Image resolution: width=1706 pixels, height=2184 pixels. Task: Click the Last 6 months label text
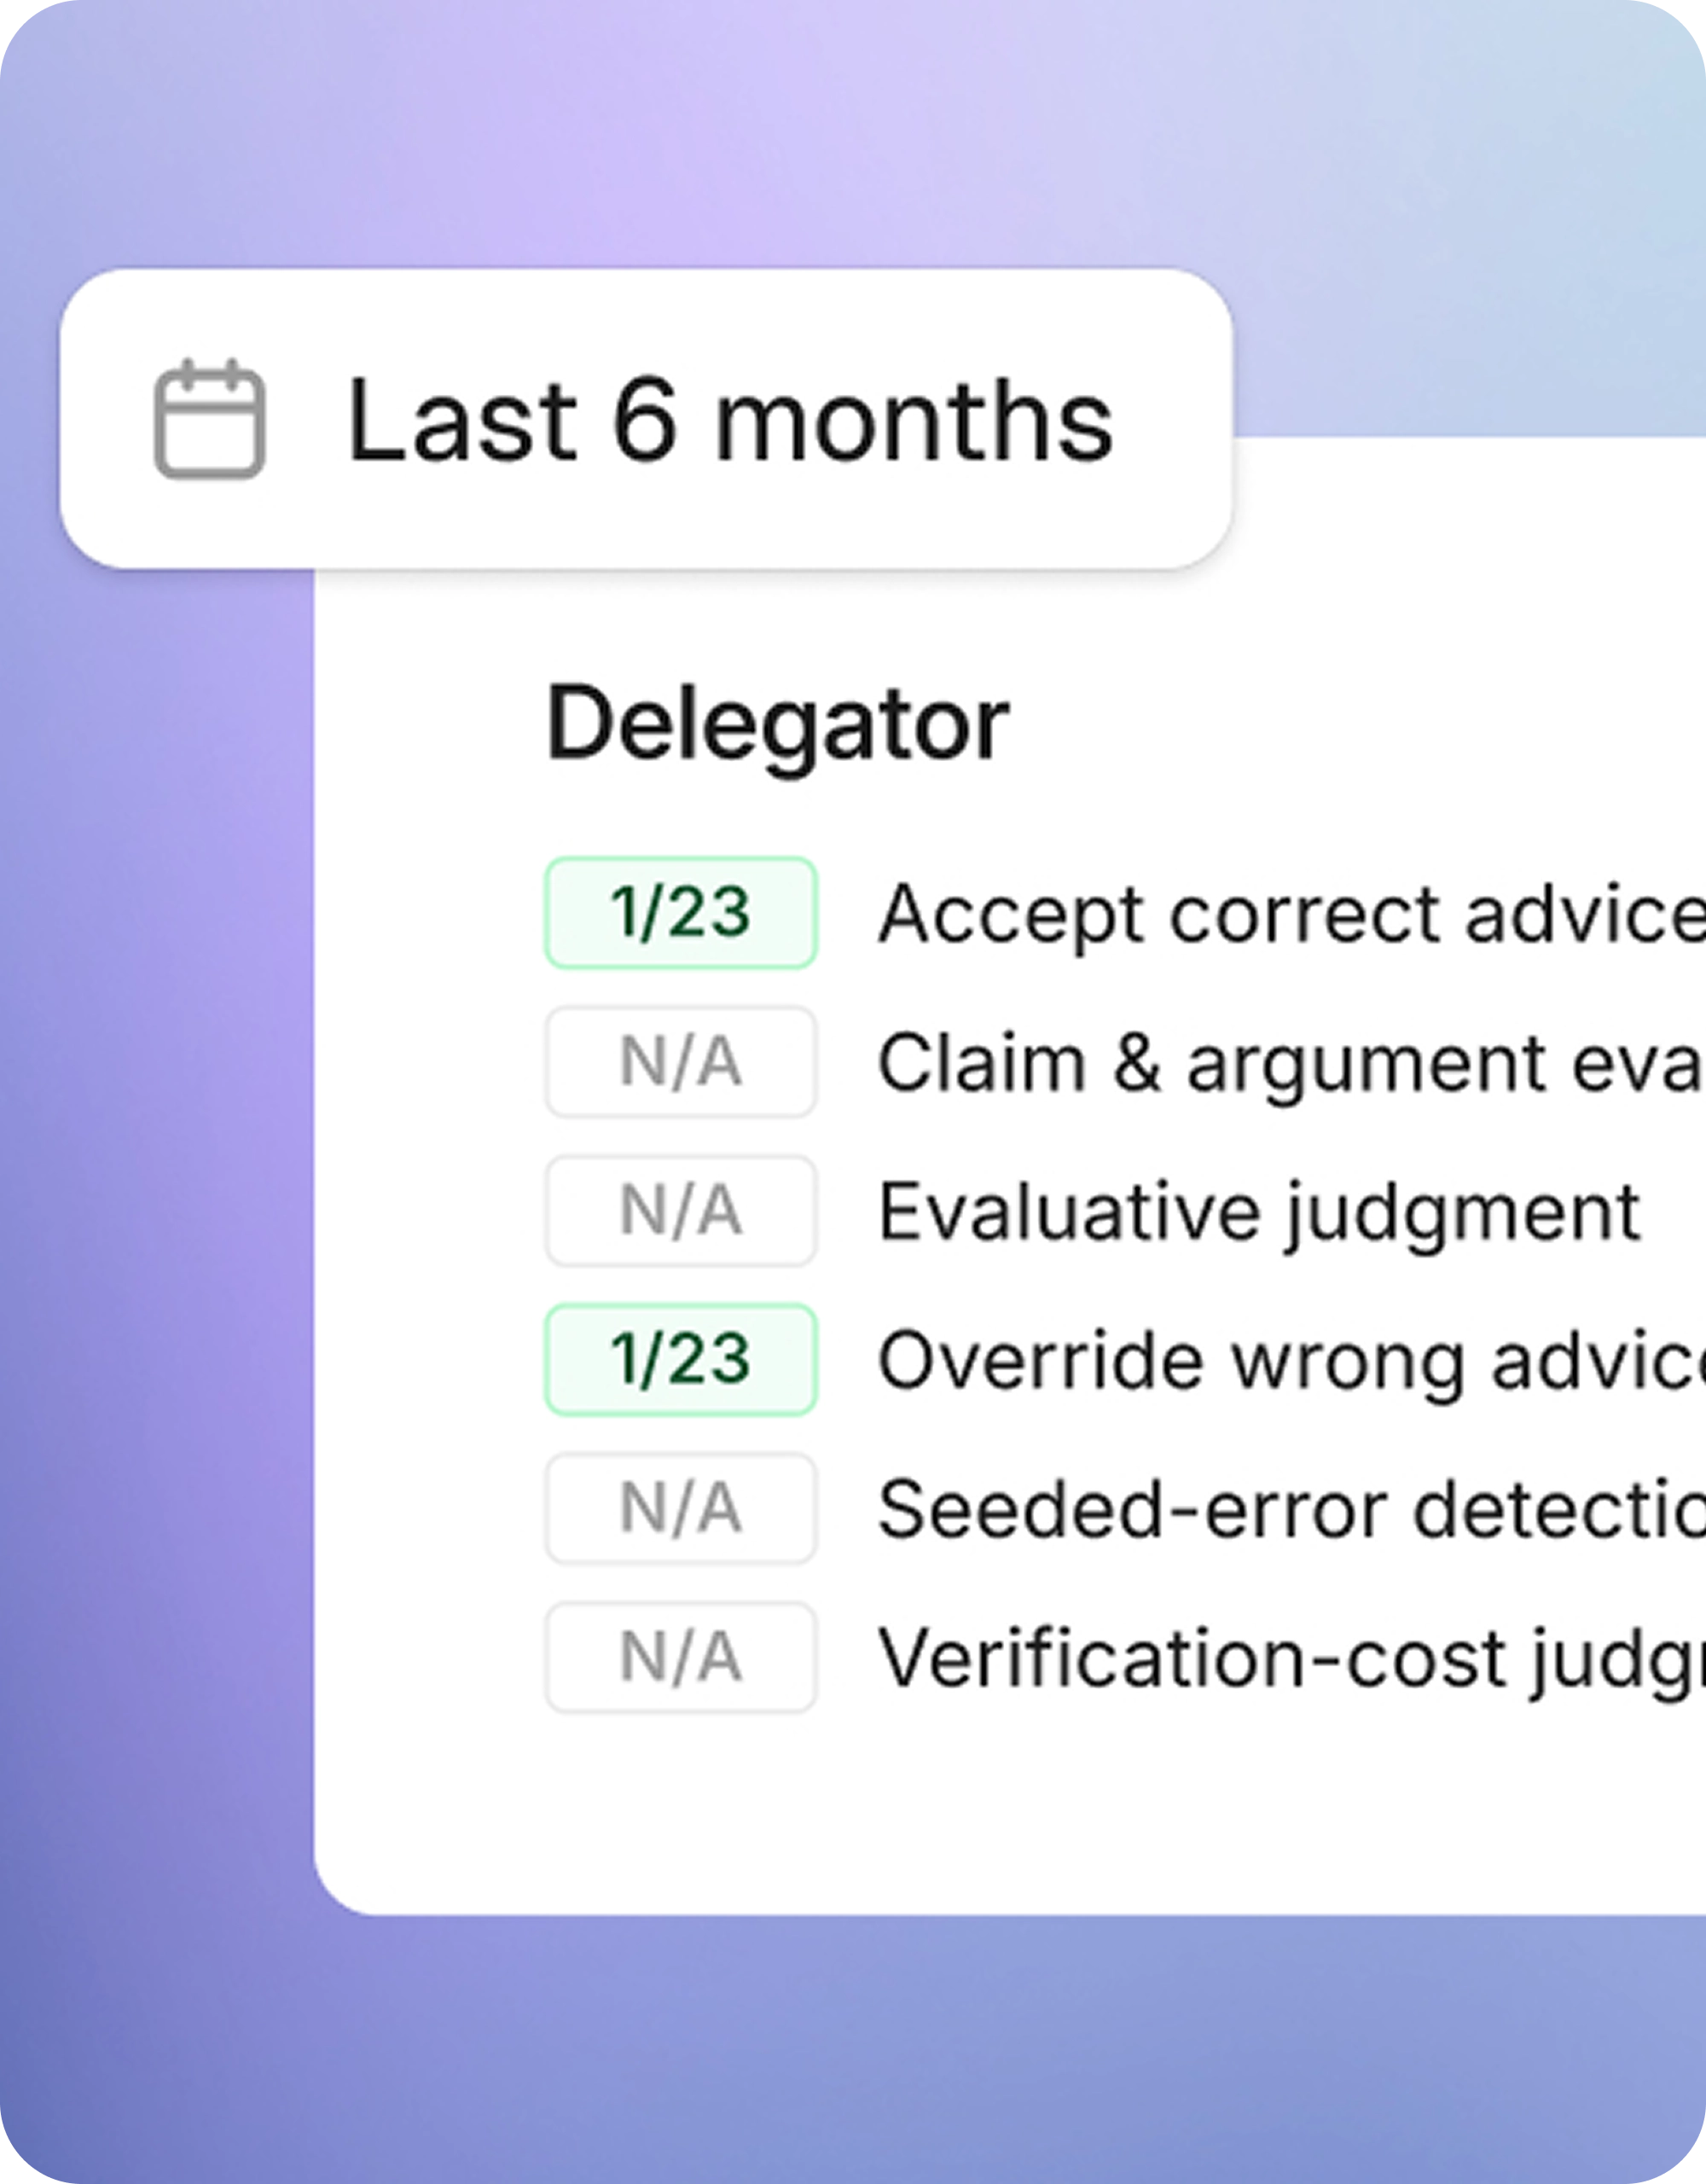730,420
